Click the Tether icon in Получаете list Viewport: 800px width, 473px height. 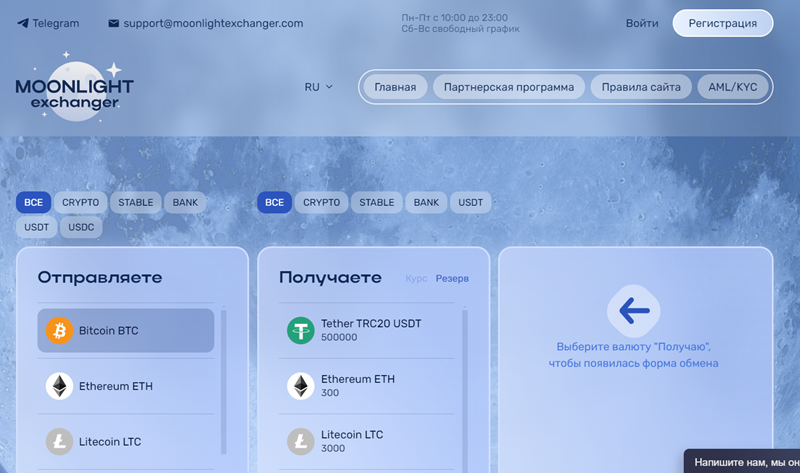pos(301,331)
